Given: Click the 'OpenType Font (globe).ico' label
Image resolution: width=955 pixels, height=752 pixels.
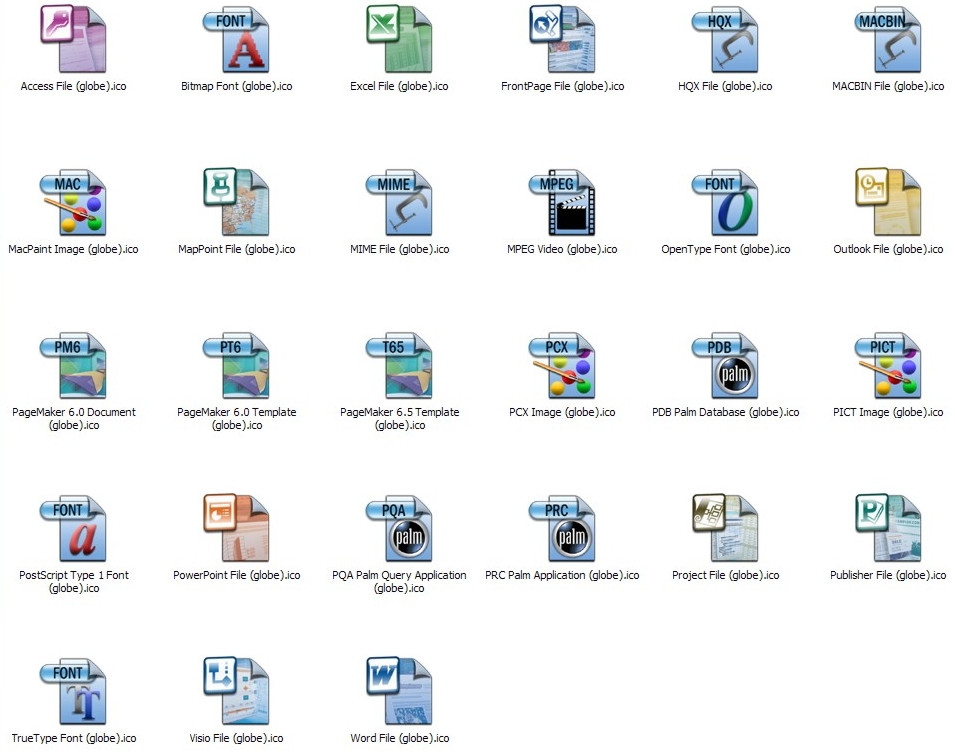Looking at the screenshot, I should point(725,250).
